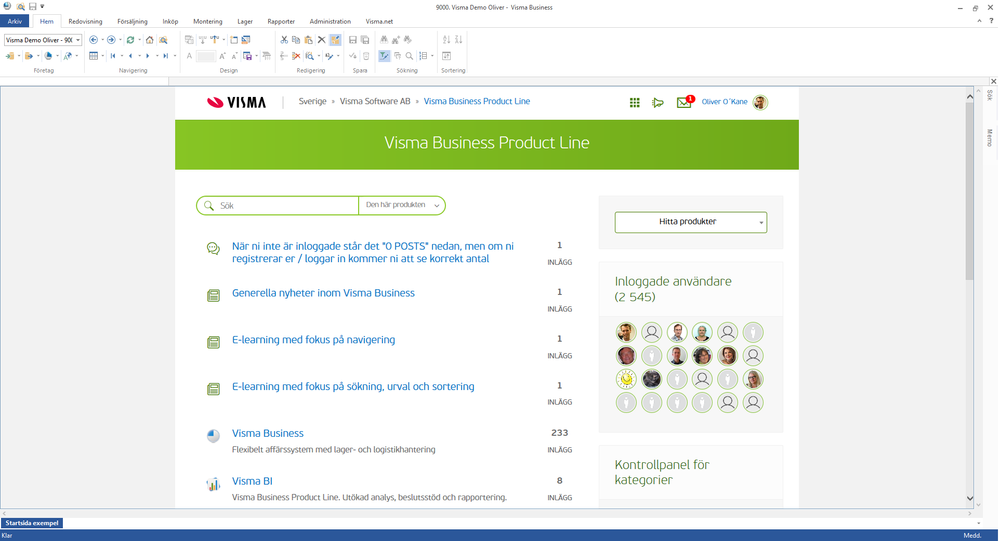Switch to the Rapporter tab

click(281, 21)
